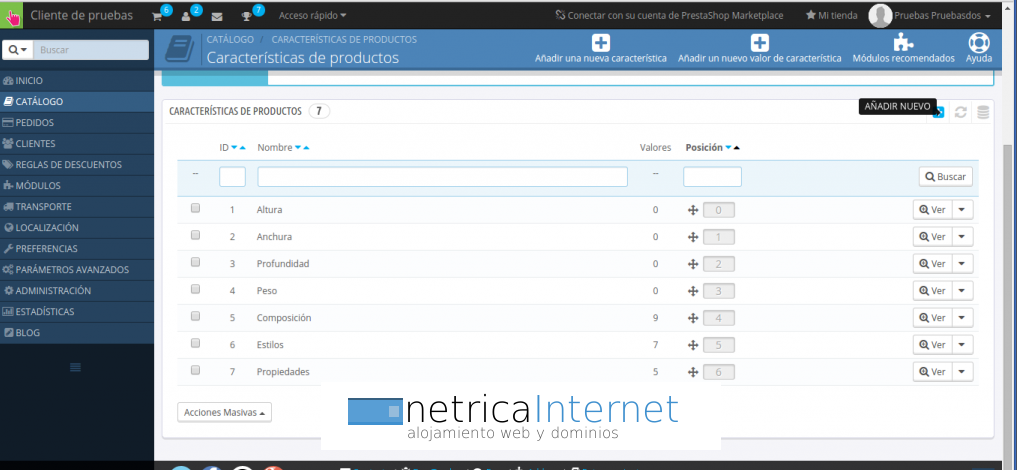Open the shopping cart orders notification icon

click(158, 16)
